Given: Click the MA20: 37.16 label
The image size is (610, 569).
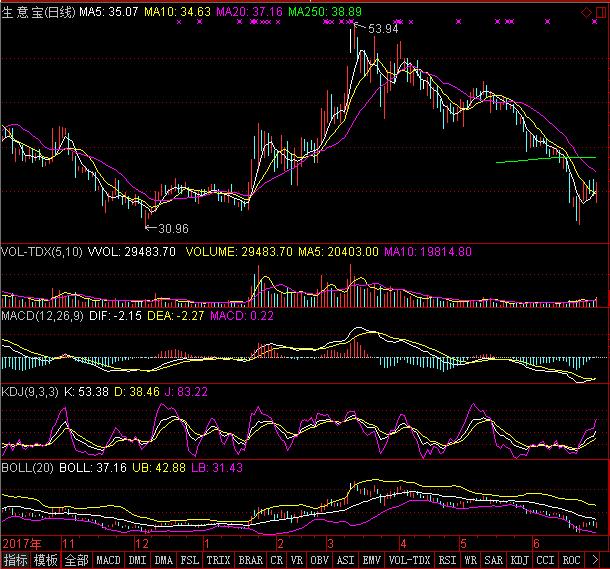Looking at the screenshot, I should pyautogui.click(x=249, y=12).
